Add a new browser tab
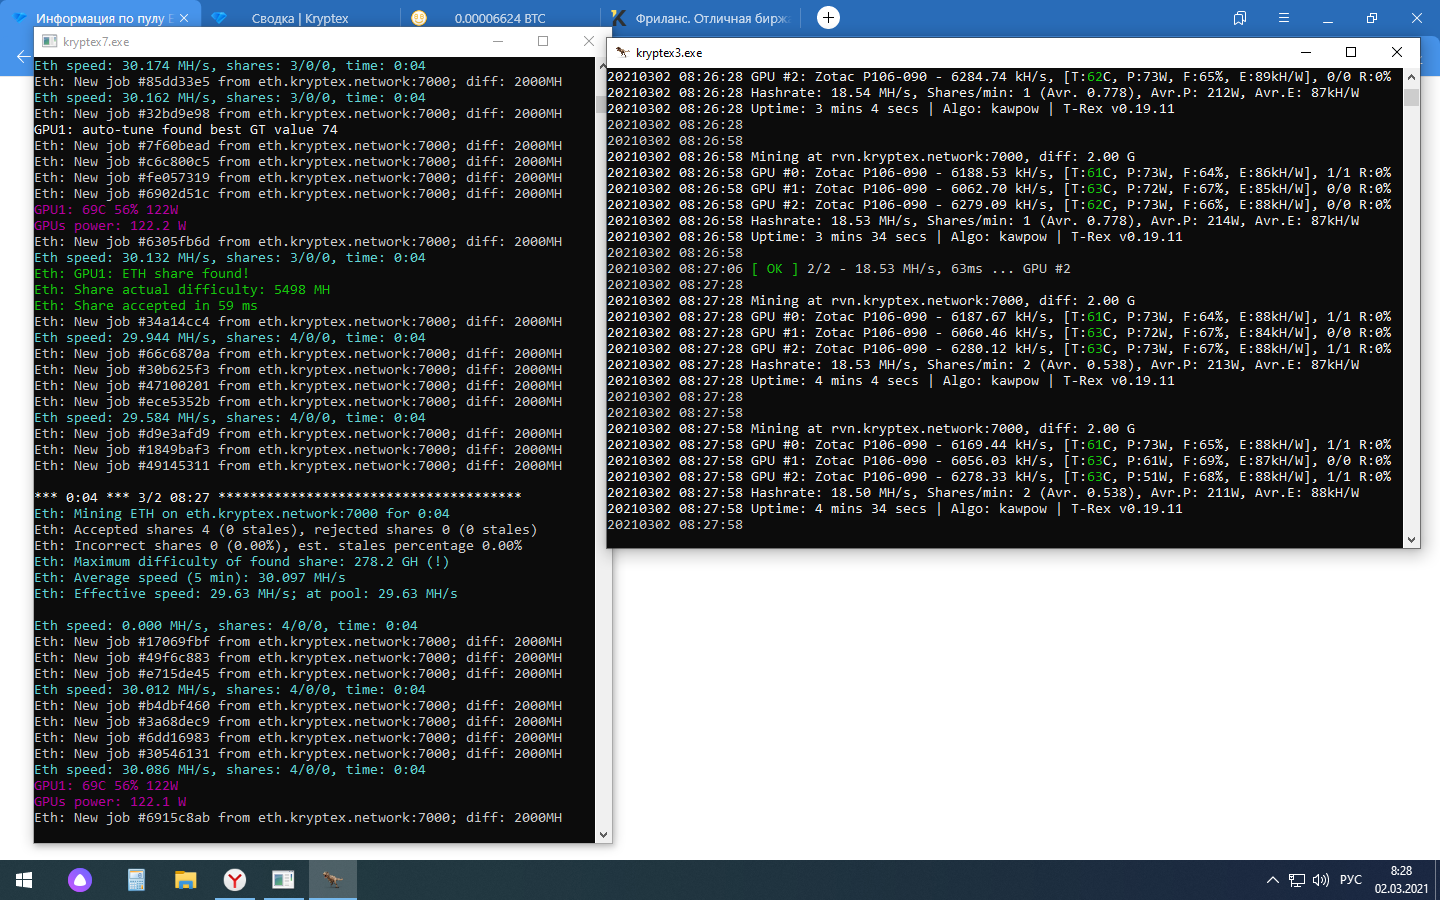The height and width of the screenshot is (900, 1440). [x=828, y=18]
